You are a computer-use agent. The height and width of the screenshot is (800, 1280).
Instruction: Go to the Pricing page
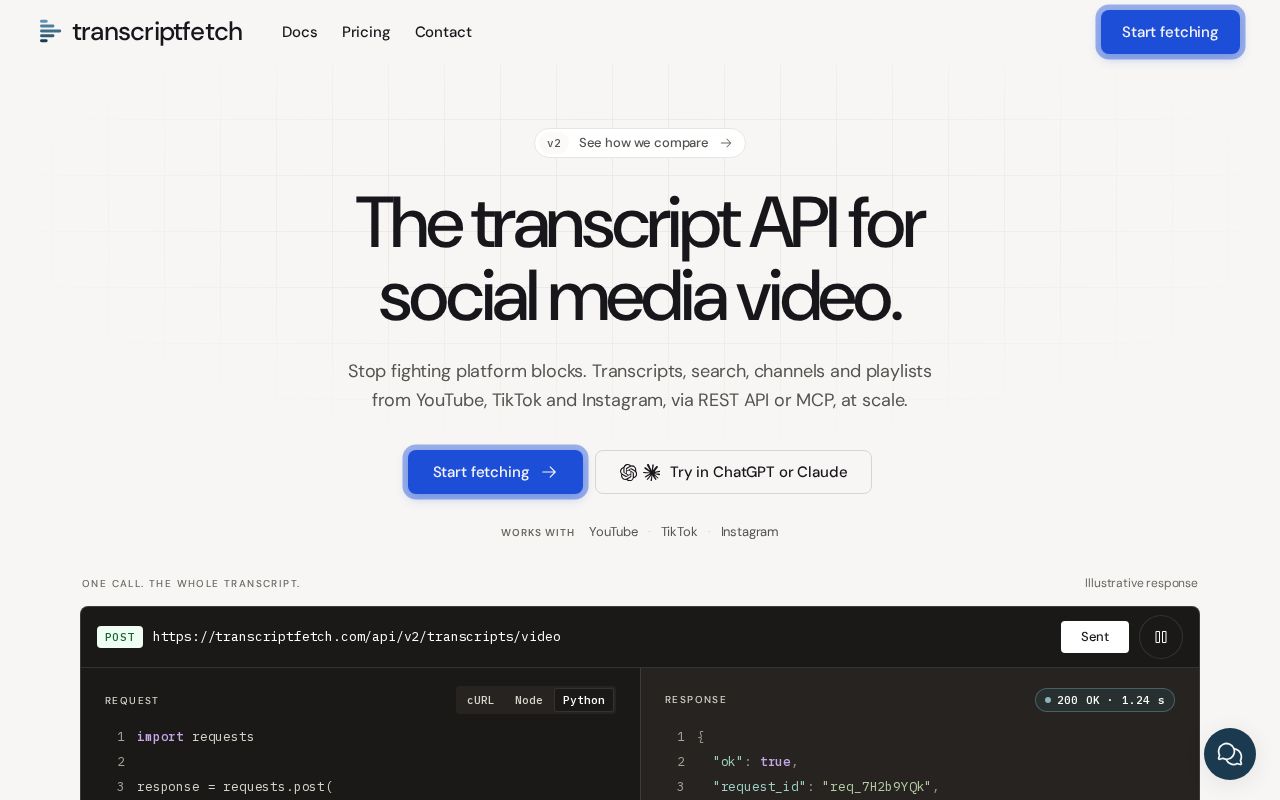[x=366, y=32]
